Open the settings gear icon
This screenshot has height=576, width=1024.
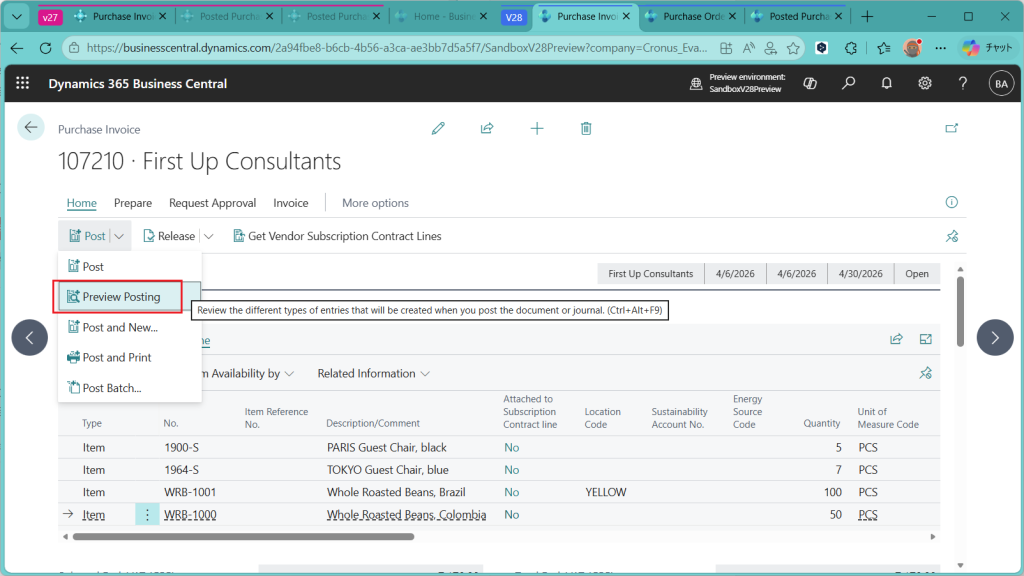tap(925, 84)
